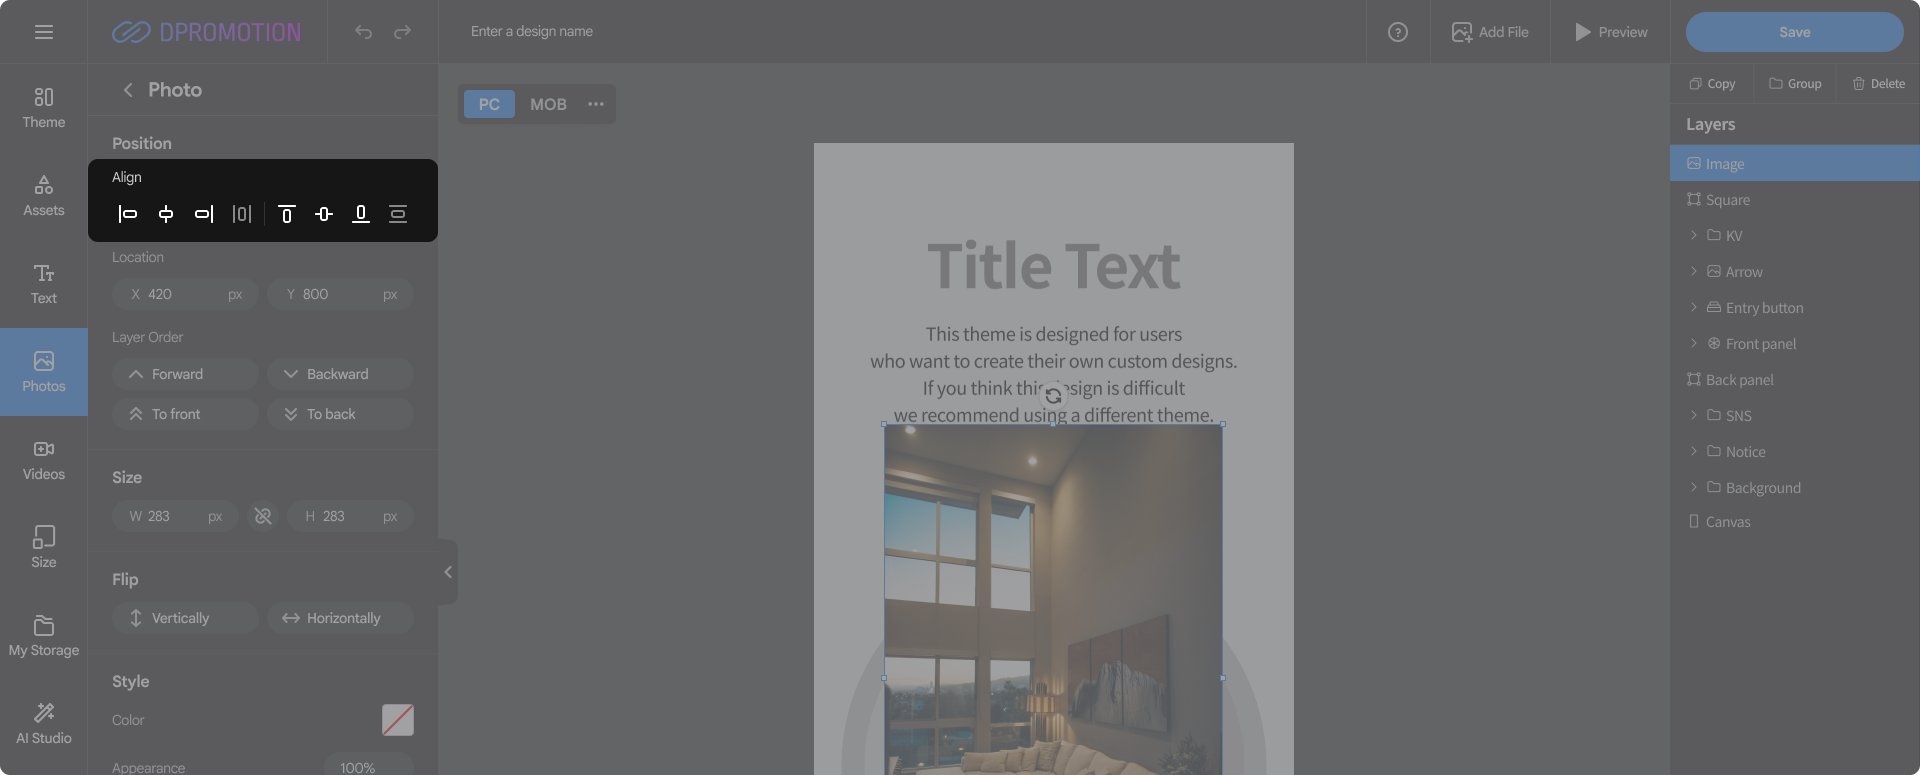Flip the photo Vertically
The image size is (1920, 775).
186,618
